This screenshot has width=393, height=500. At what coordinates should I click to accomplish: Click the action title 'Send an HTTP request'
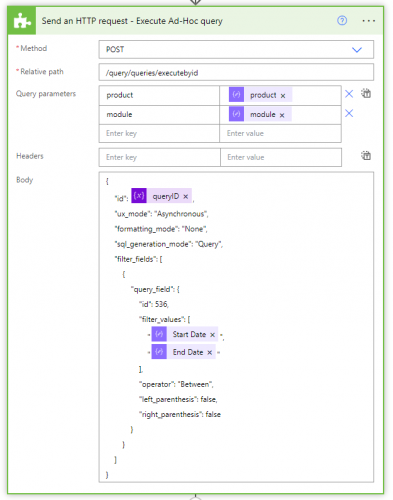click(85, 21)
